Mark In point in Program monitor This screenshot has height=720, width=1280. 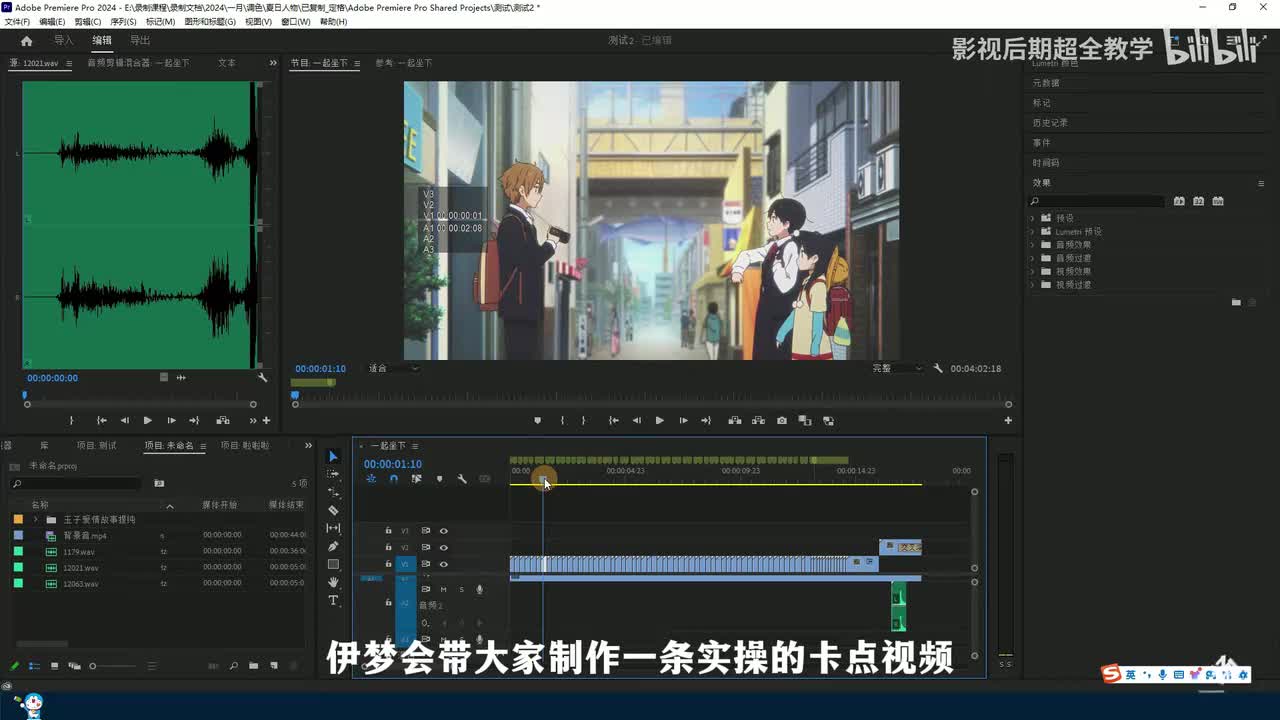(562, 420)
